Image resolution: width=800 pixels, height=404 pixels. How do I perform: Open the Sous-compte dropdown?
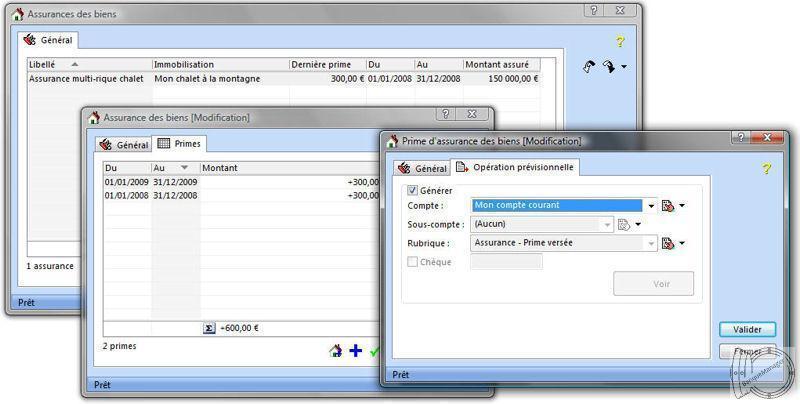[607, 225]
